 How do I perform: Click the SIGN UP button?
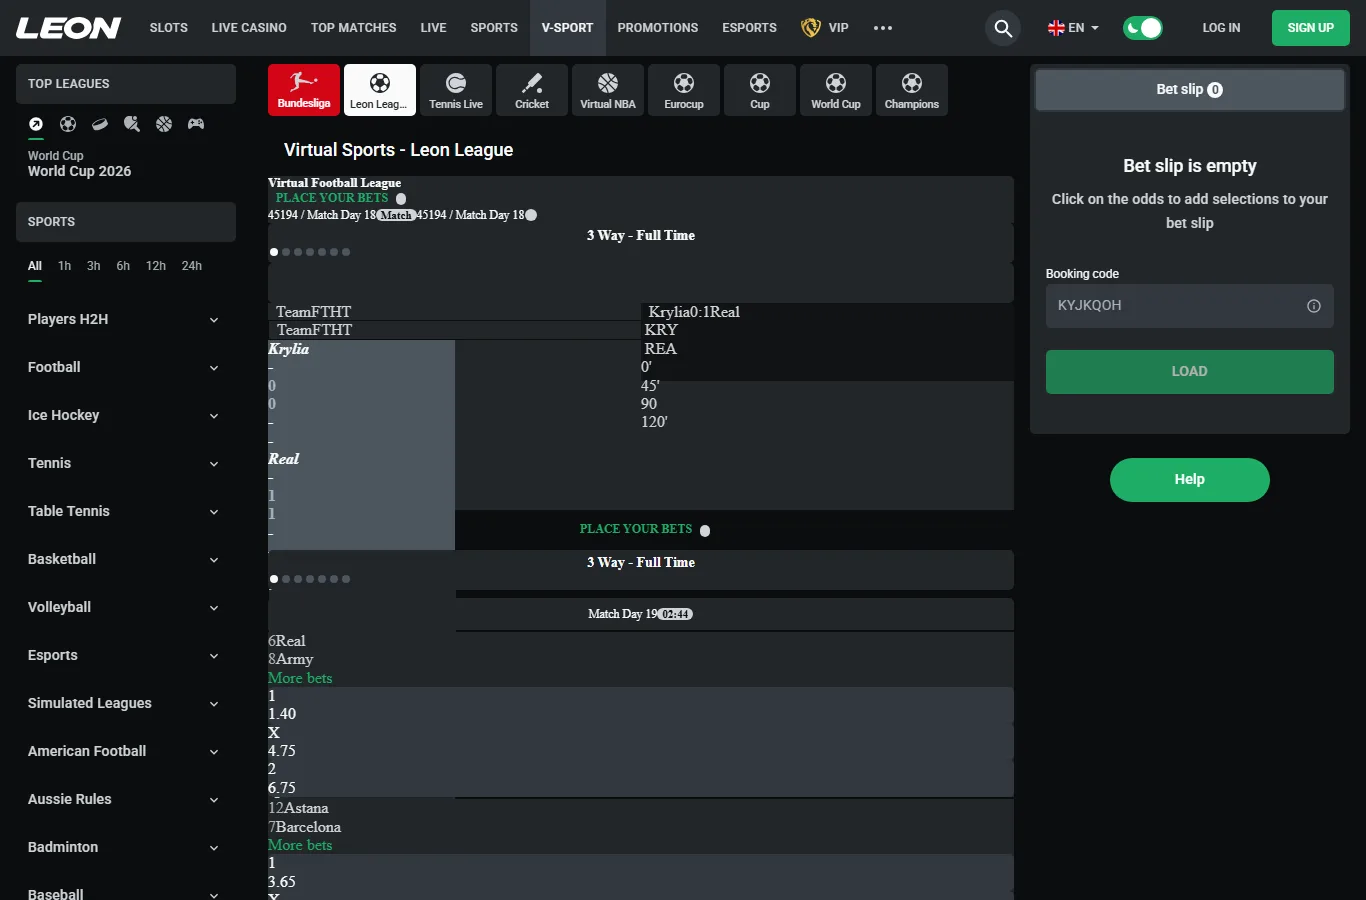click(x=1311, y=28)
